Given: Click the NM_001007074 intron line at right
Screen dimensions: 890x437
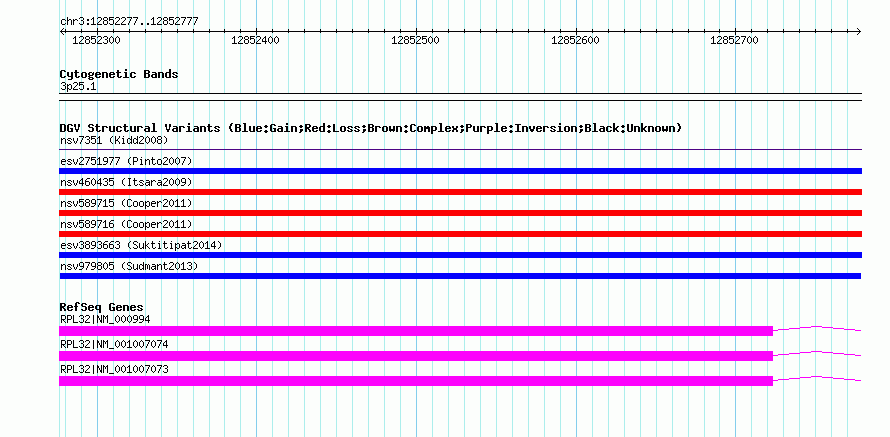Looking at the screenshot, I should 817,353.
